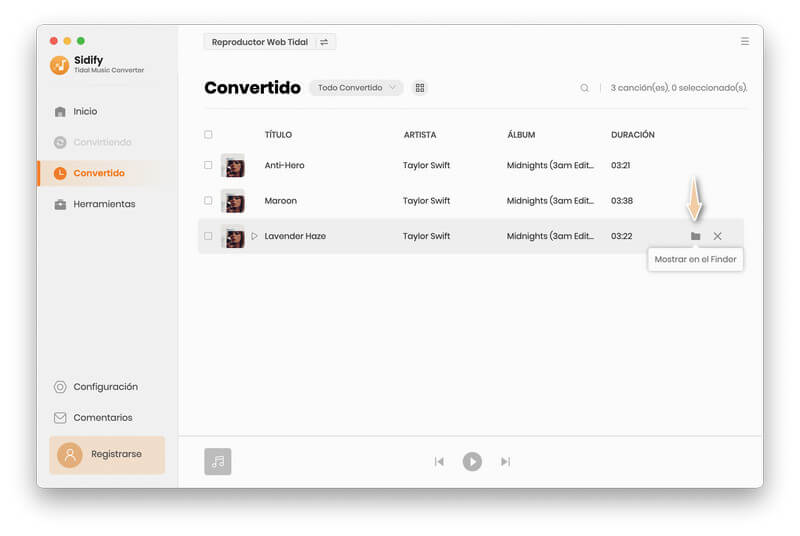Click the TÍTULO column header

pos(278,135)
